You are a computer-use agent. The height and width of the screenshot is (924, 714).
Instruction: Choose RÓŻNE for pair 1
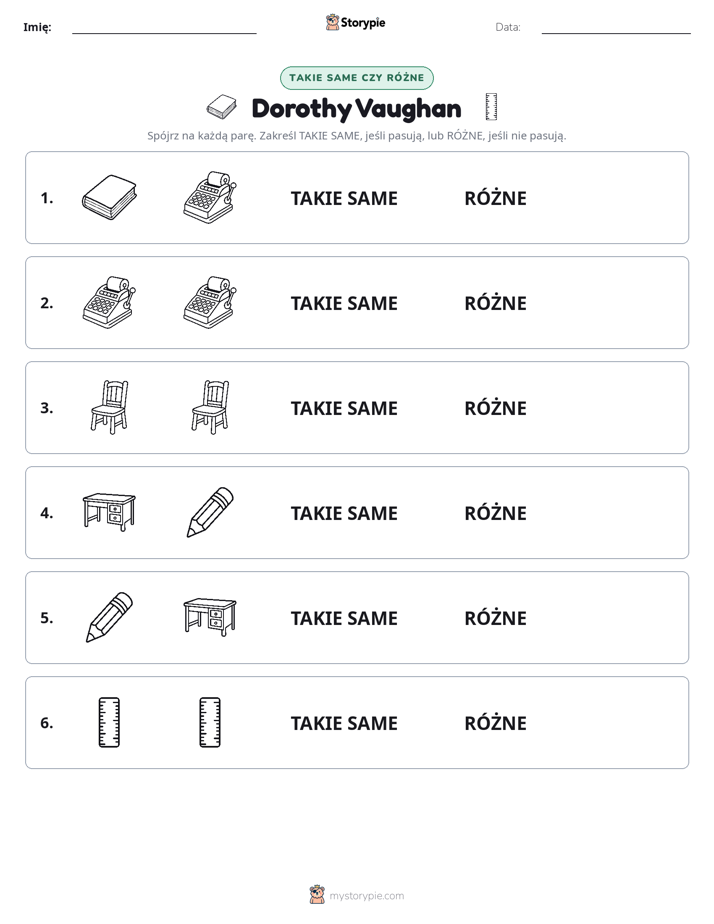[495, 198]
